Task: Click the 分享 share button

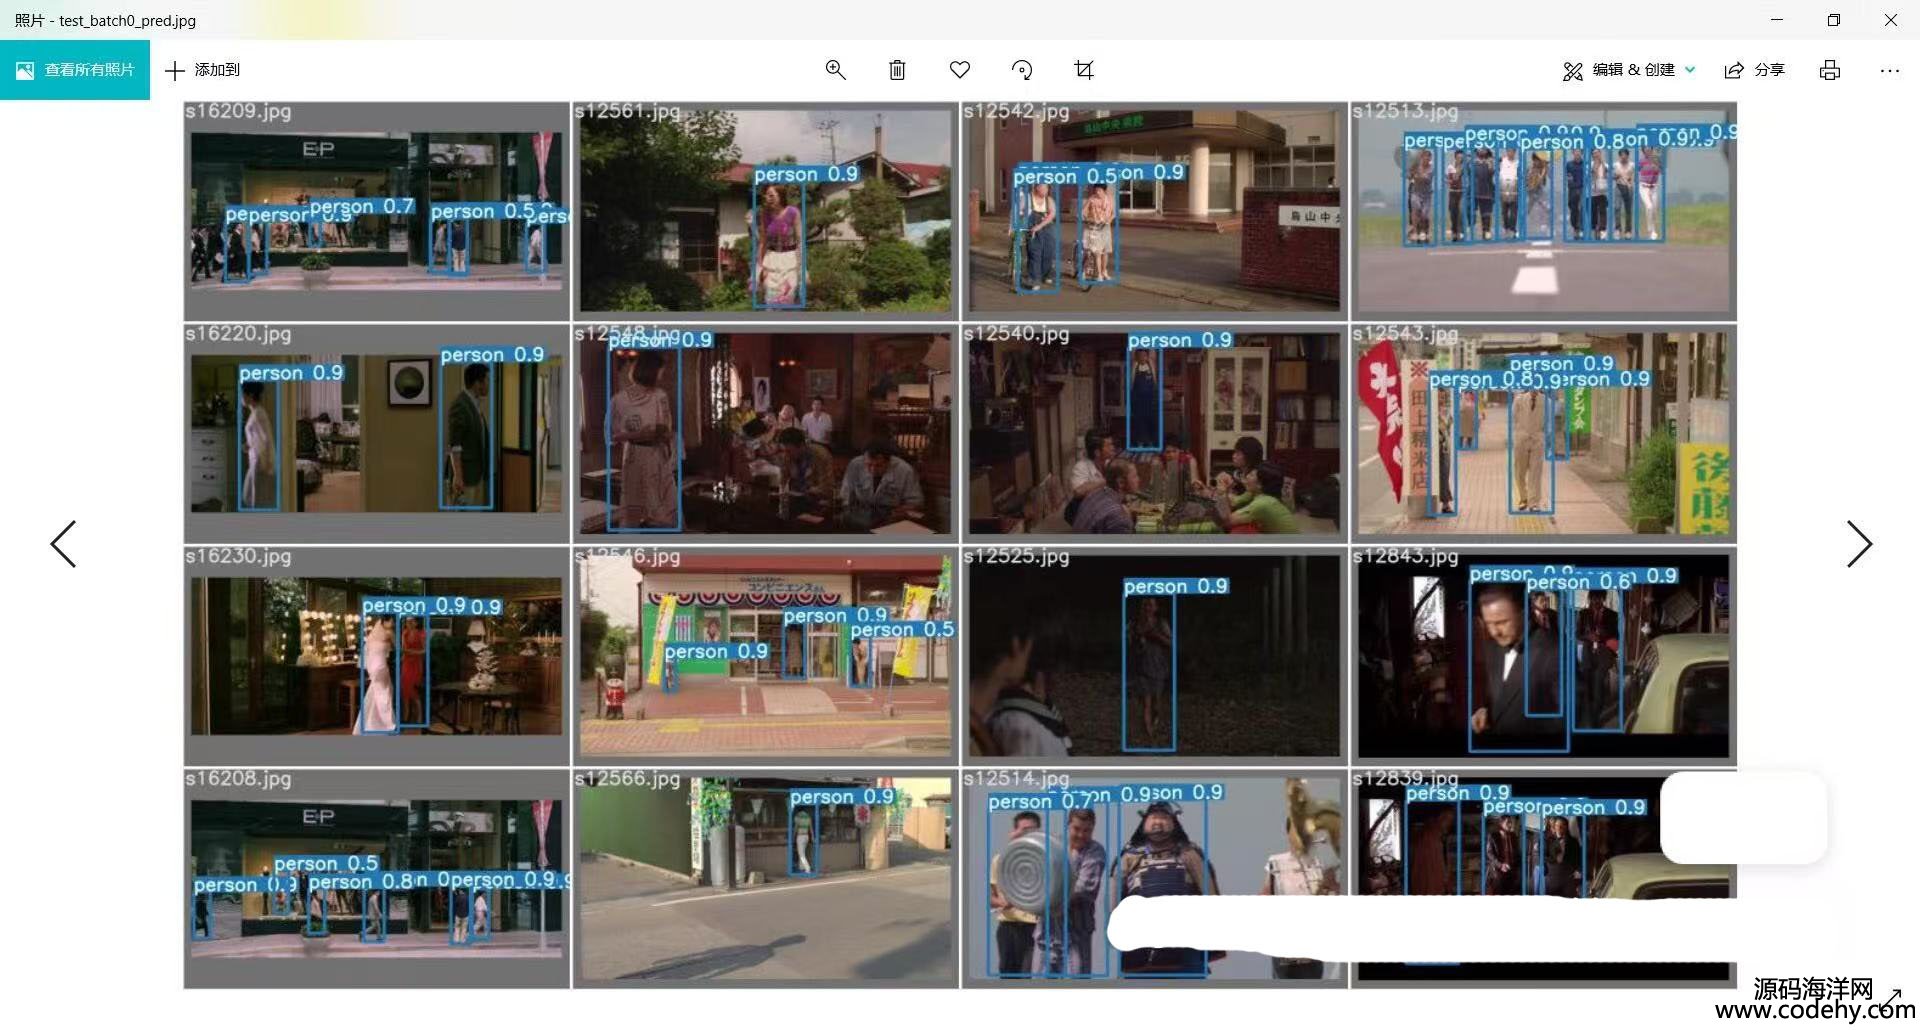Action: tap(1755, 70)
